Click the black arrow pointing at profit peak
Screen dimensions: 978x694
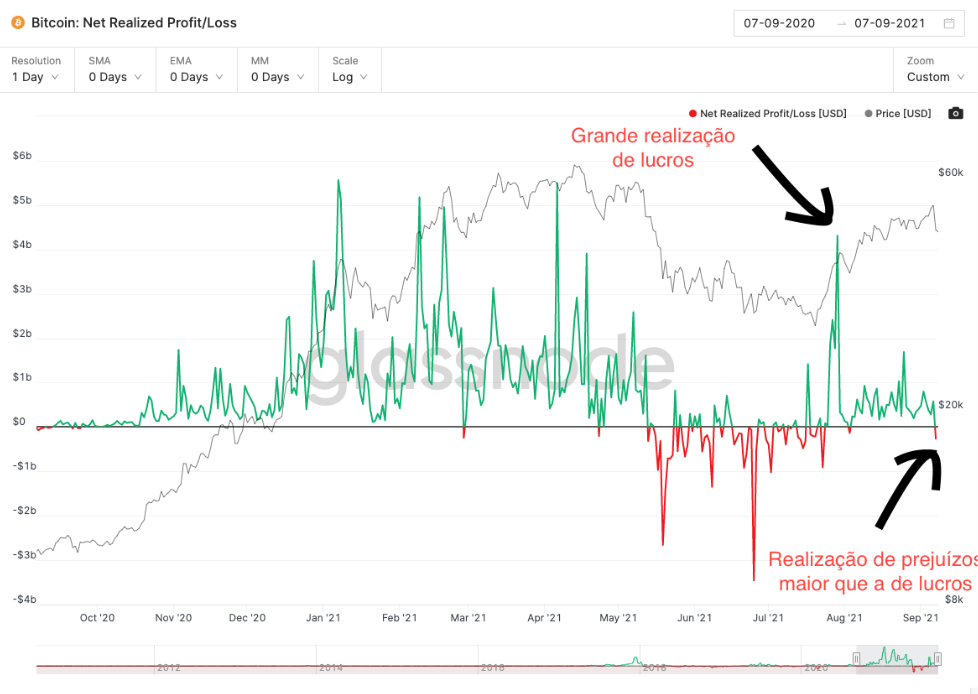[x=792, y=184]
